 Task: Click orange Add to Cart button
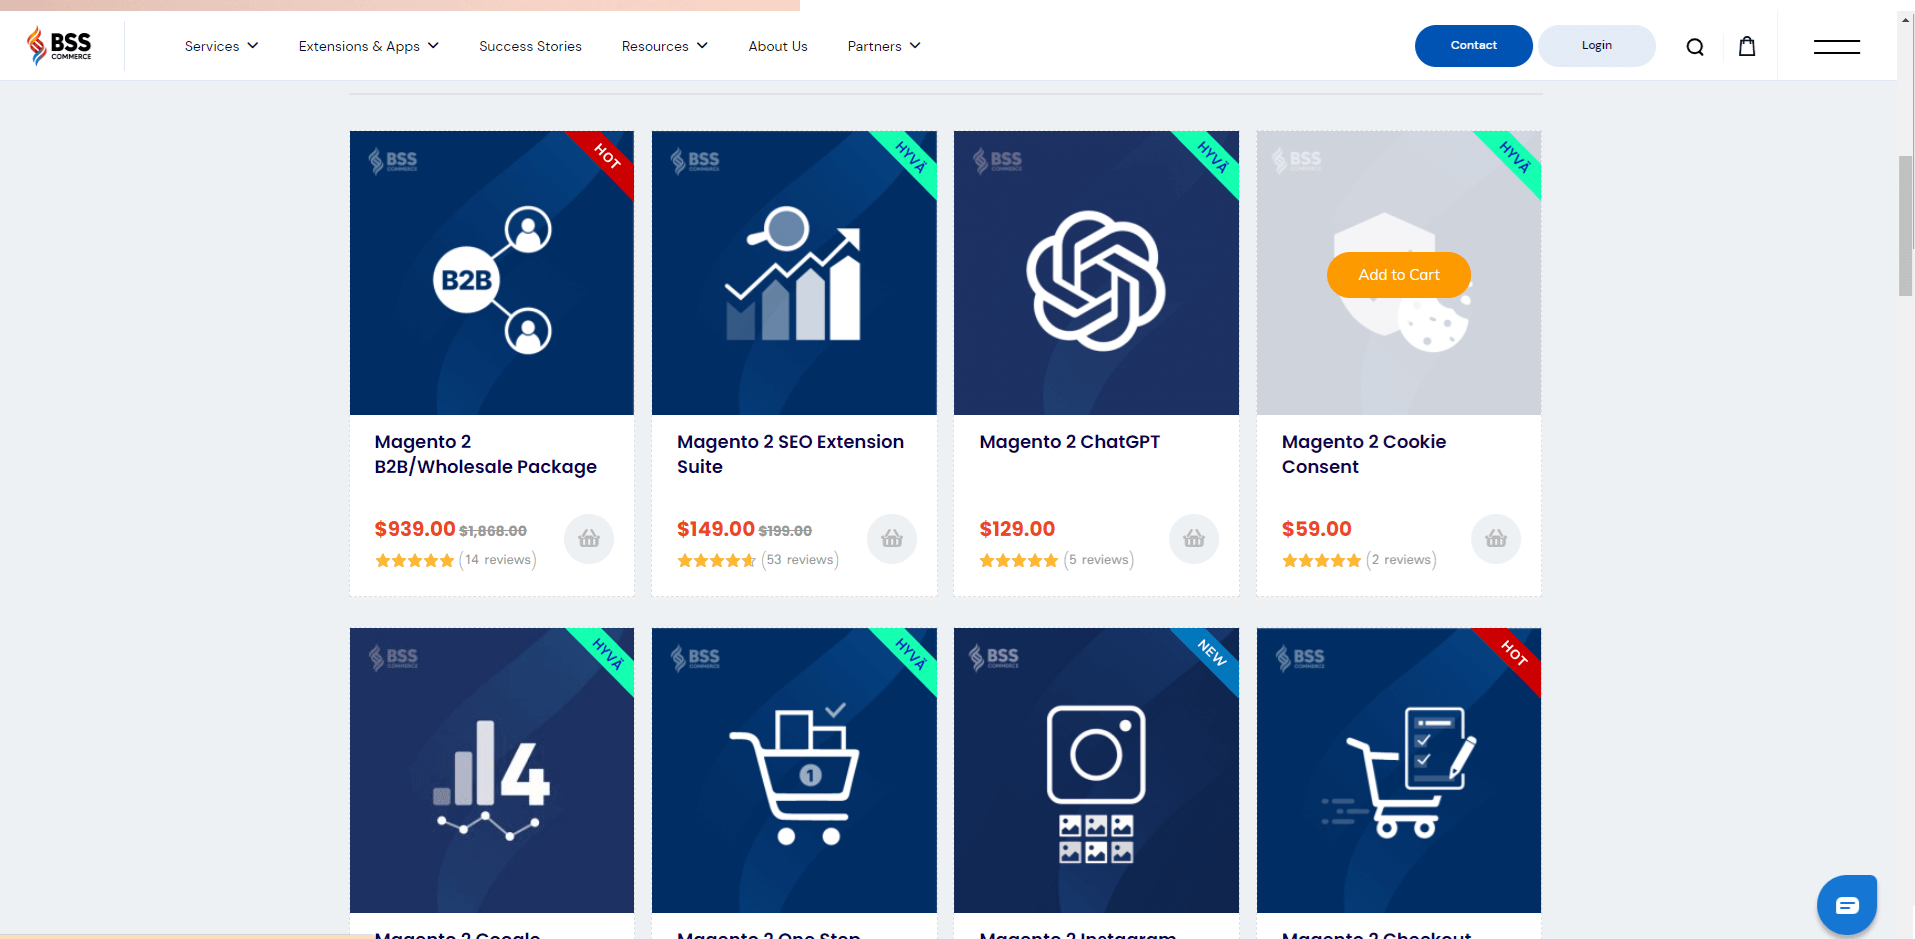coord(1398,275)
